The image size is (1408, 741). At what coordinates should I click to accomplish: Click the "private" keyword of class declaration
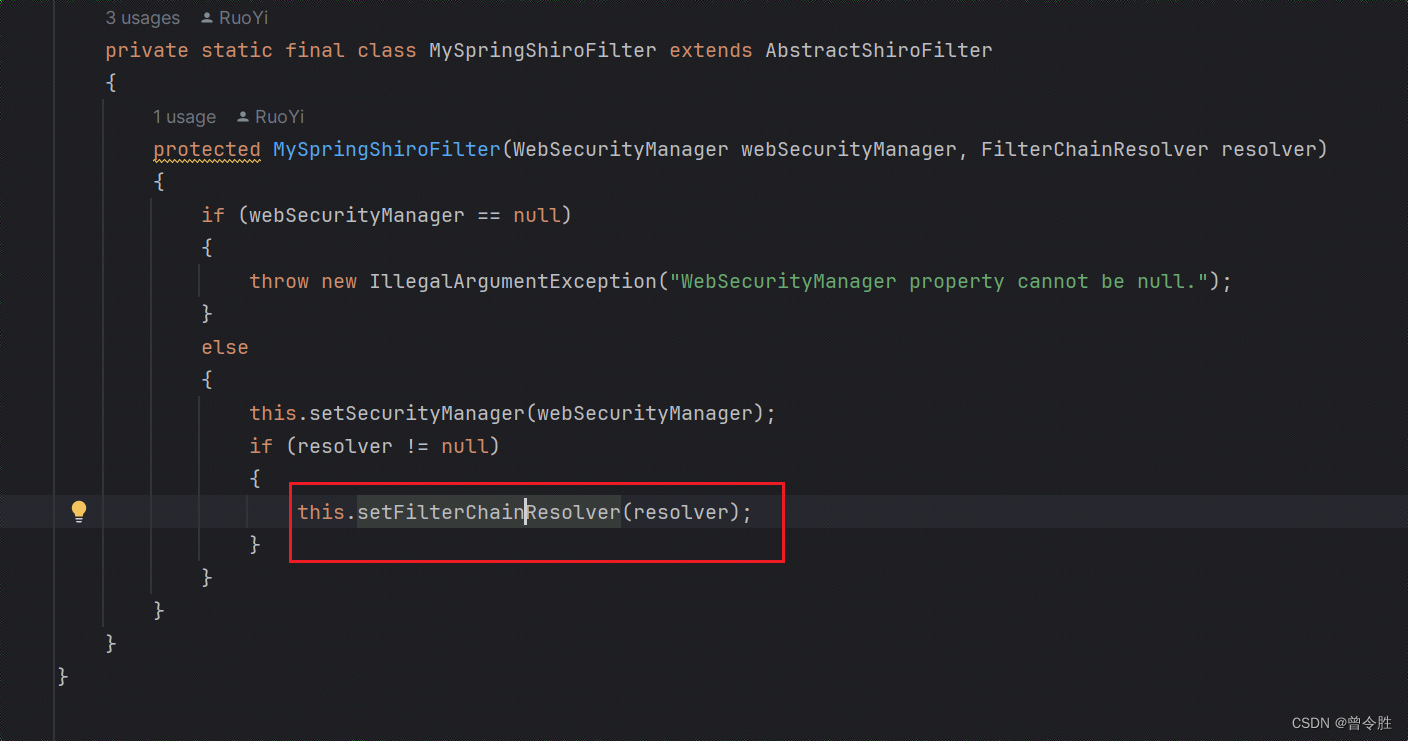coord(147,50)
